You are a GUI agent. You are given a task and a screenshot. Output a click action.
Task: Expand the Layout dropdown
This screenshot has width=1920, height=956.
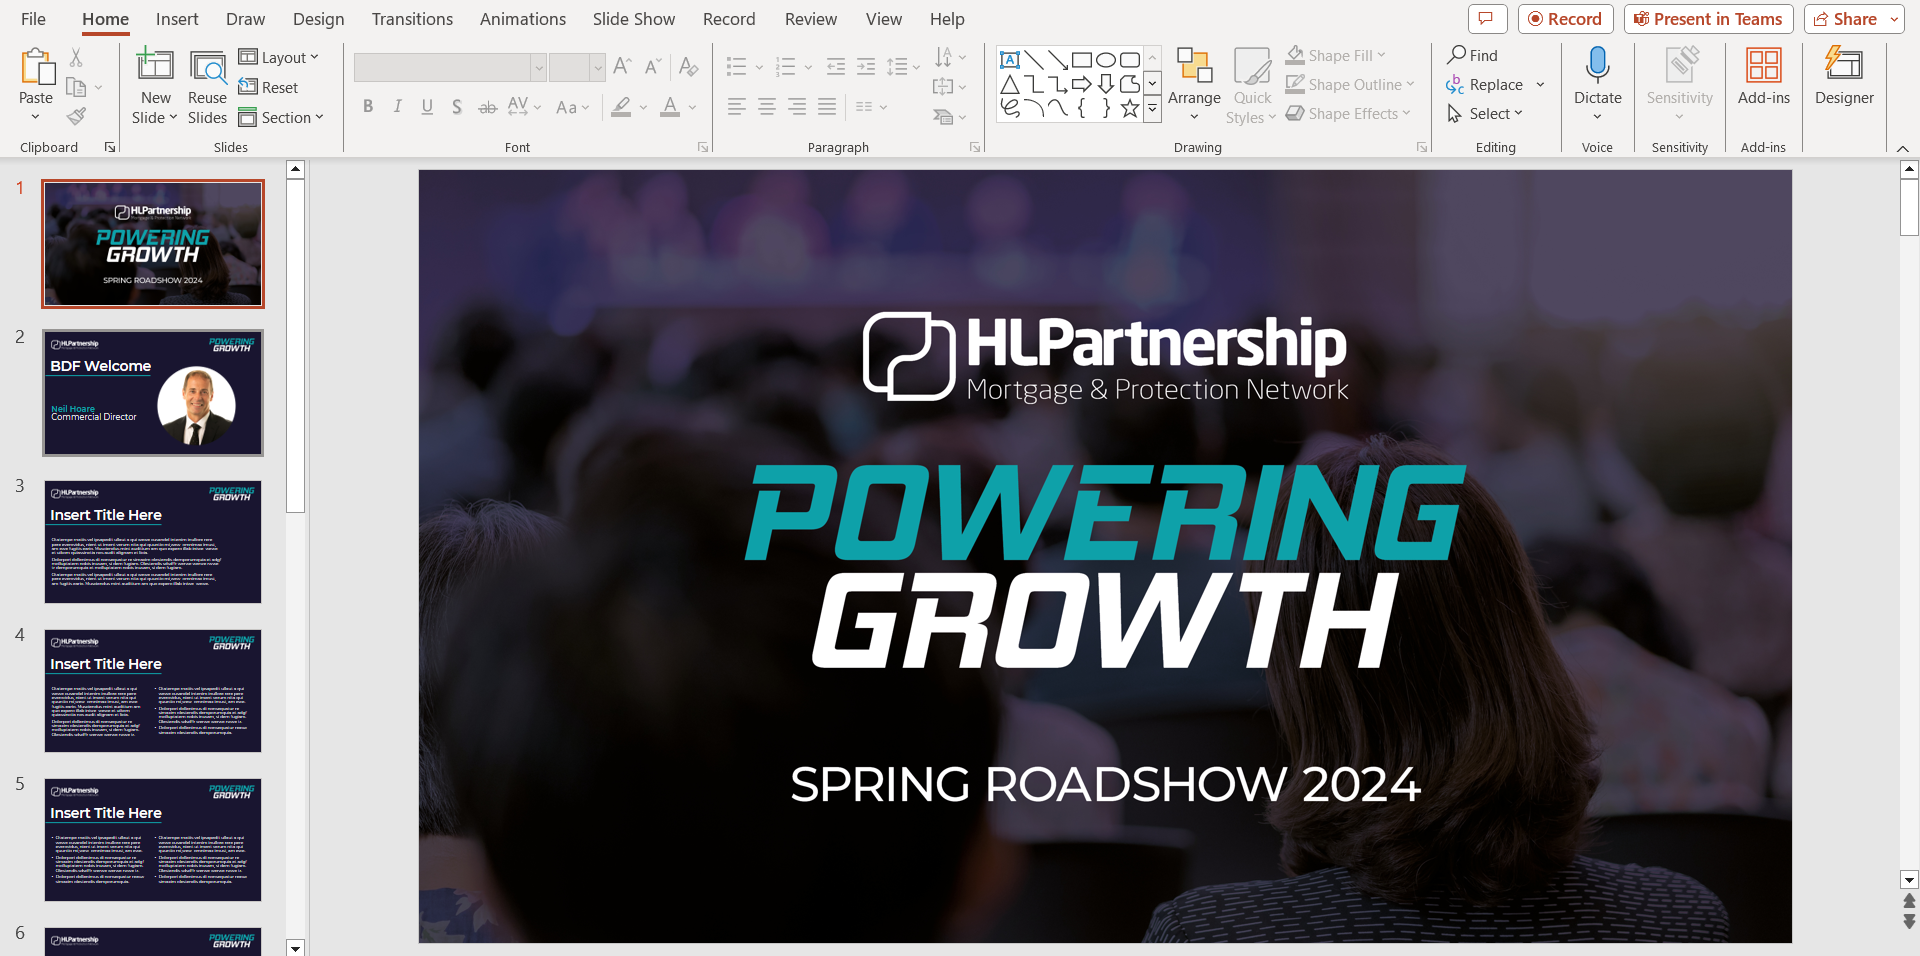click(279, 58)
